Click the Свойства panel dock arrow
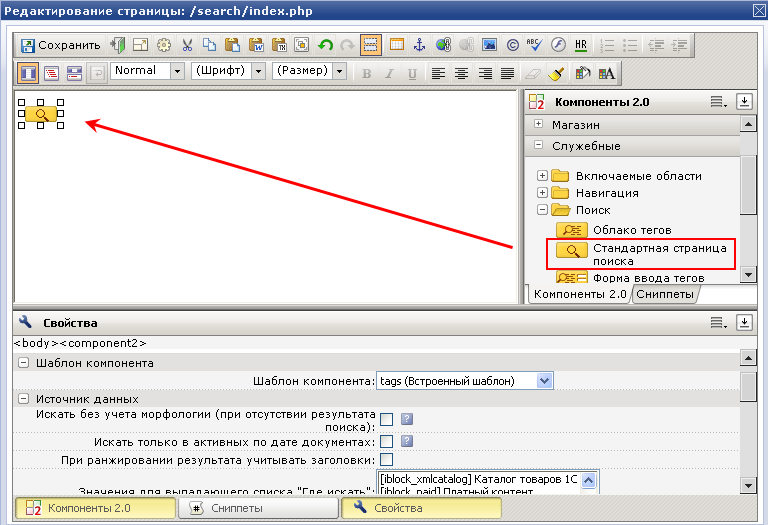Viewport: 768px width, 525px height. pyautogui.click(x=744, y=322)
